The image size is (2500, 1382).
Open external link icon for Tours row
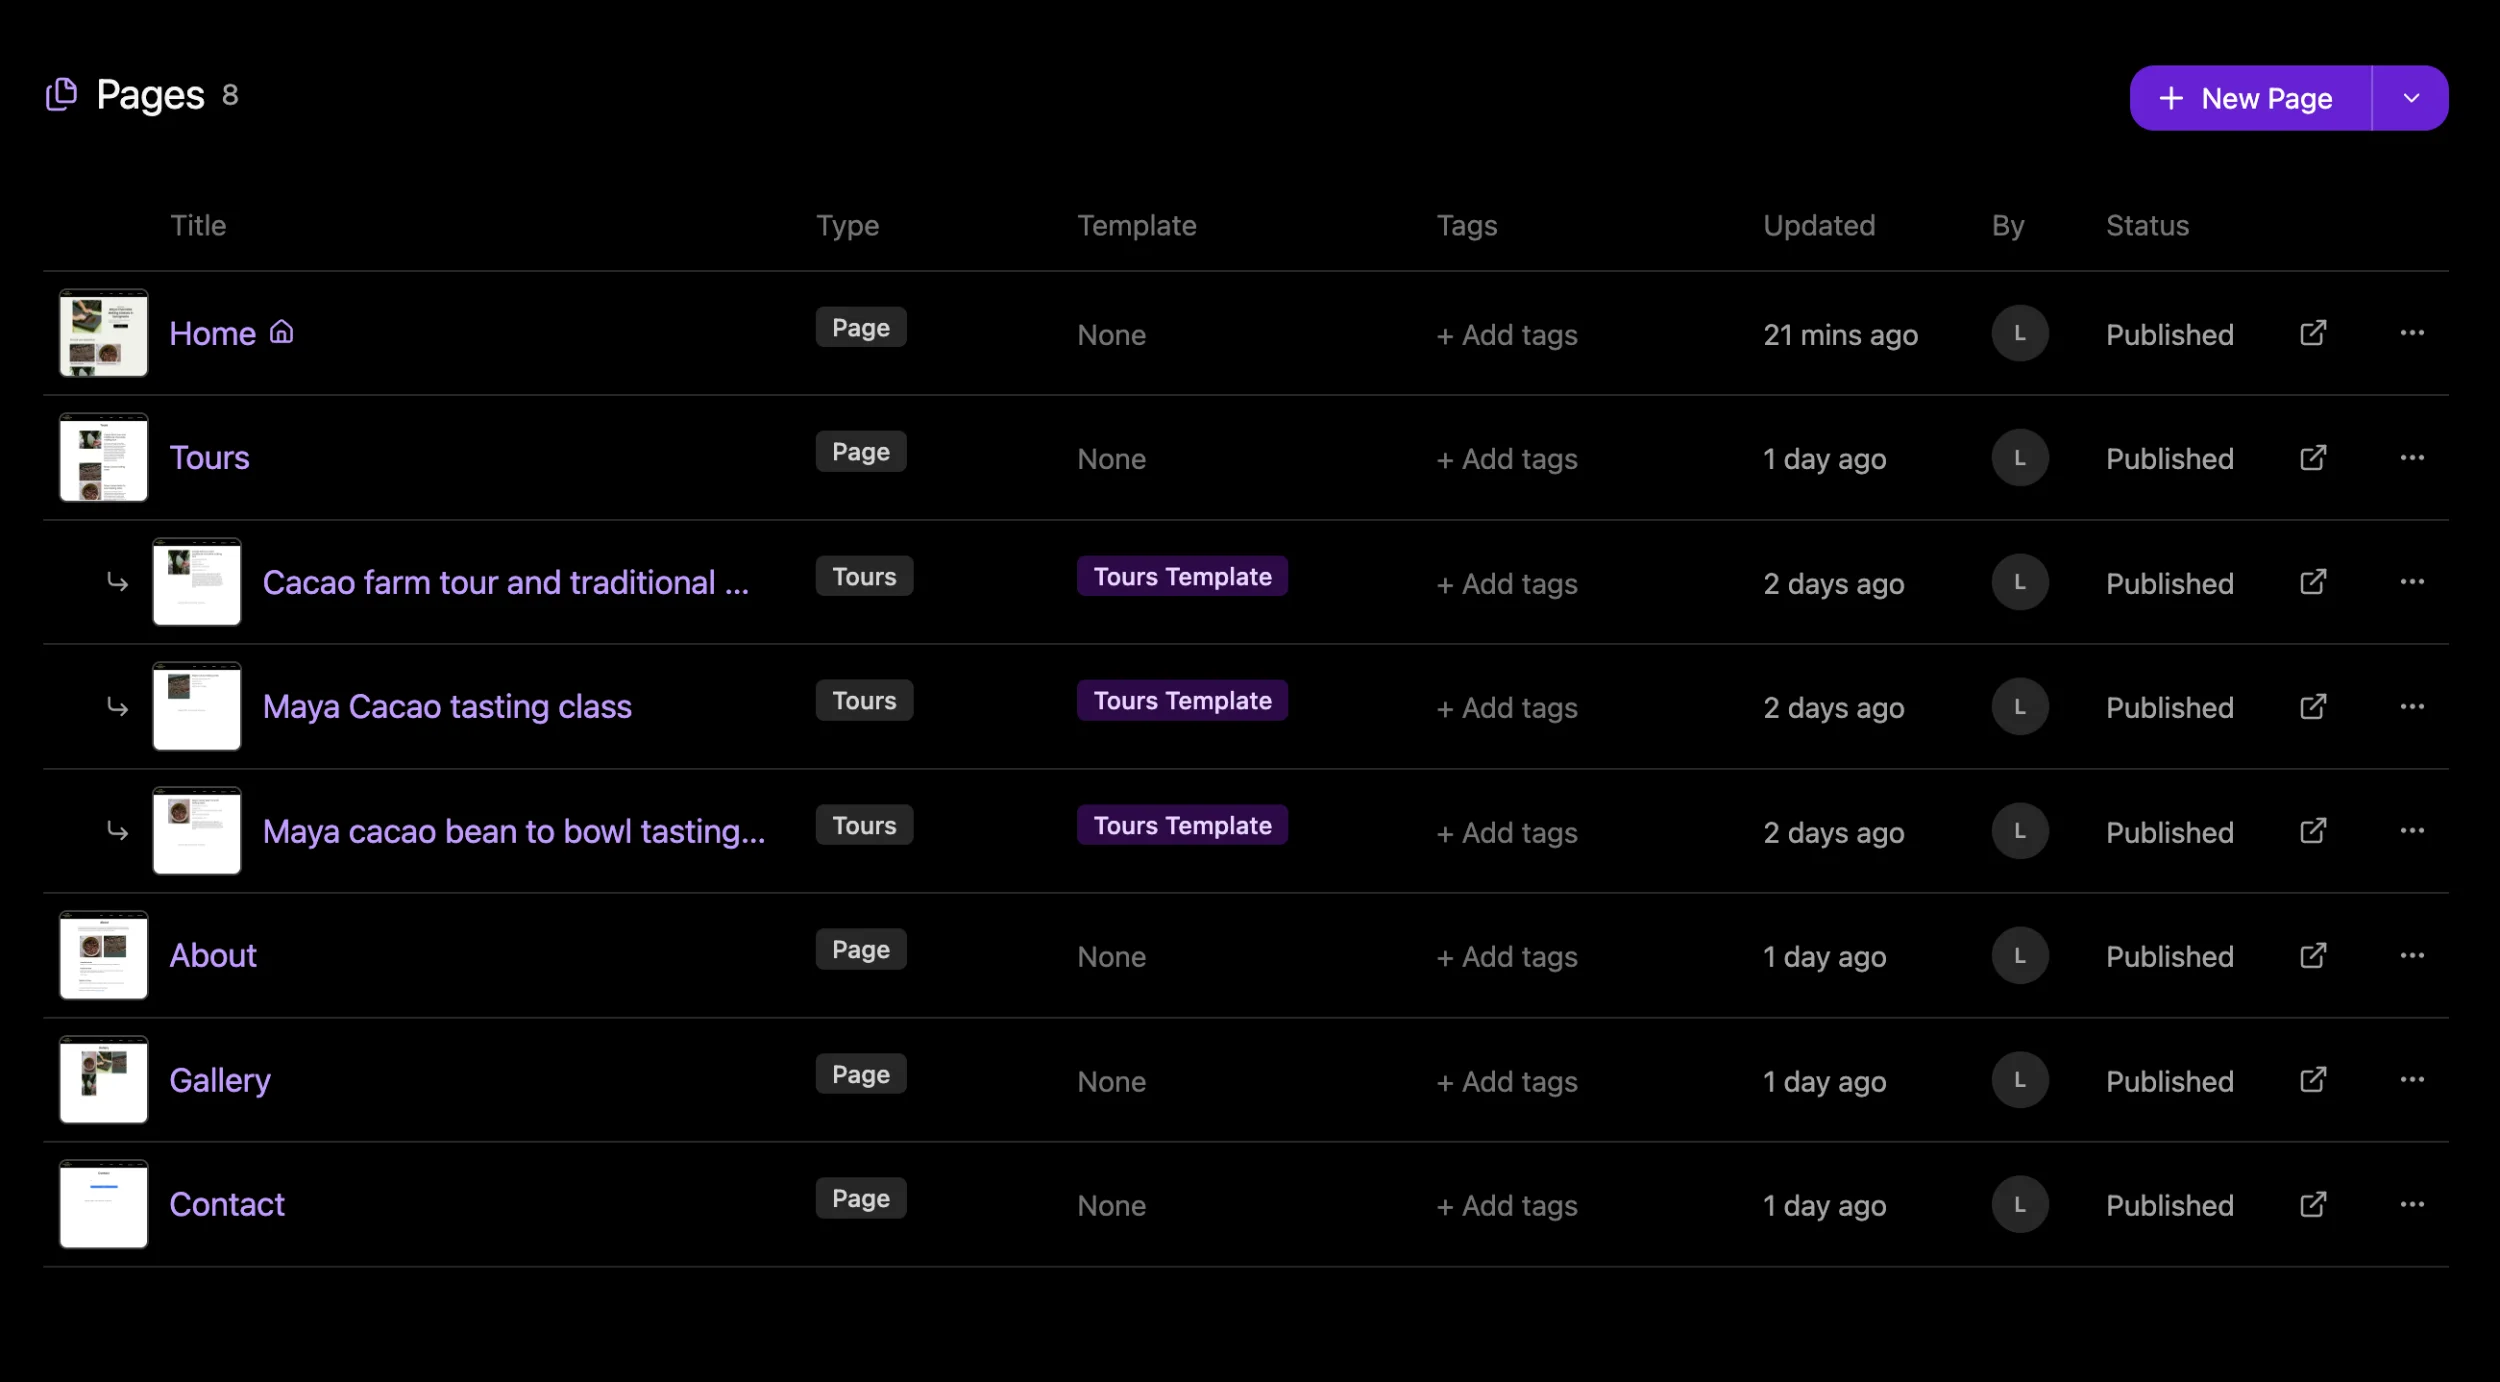[x=2313, y=458]
